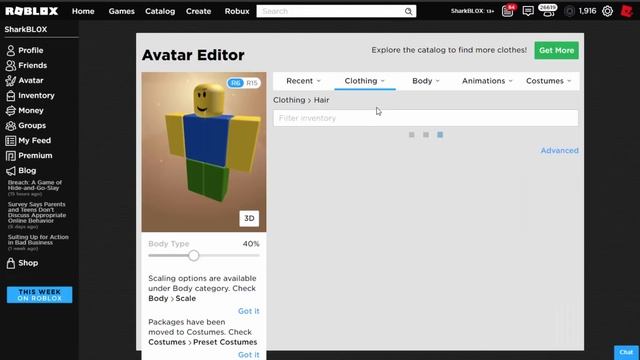Click the Advanced link
This screenshot has width=640, height=360.
(x=560, y=151)
